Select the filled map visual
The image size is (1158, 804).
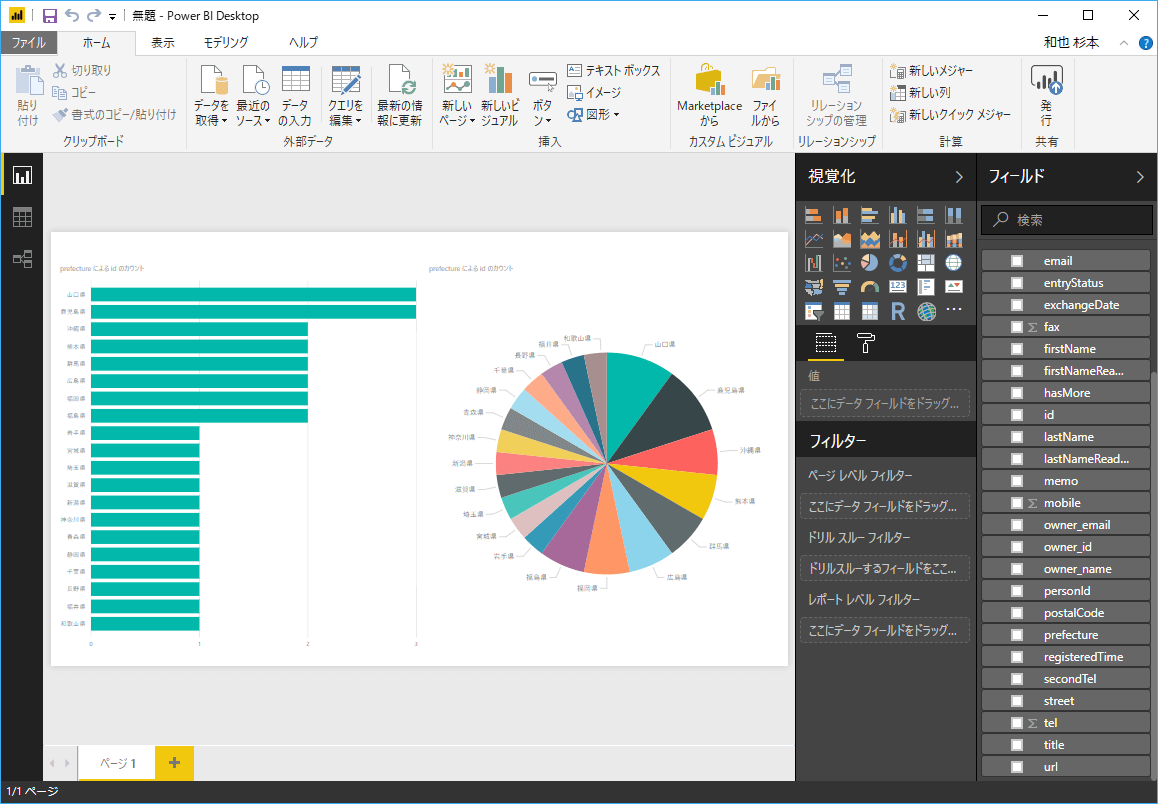[x=813, y=286]
